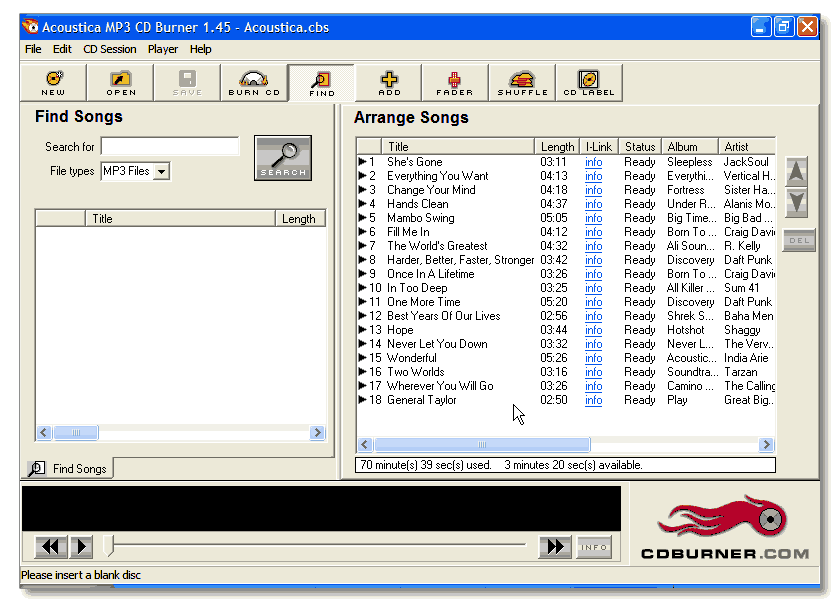Open the CD Label tool
The height and width of the screenshot is (603, 840).
coord(589,82)
